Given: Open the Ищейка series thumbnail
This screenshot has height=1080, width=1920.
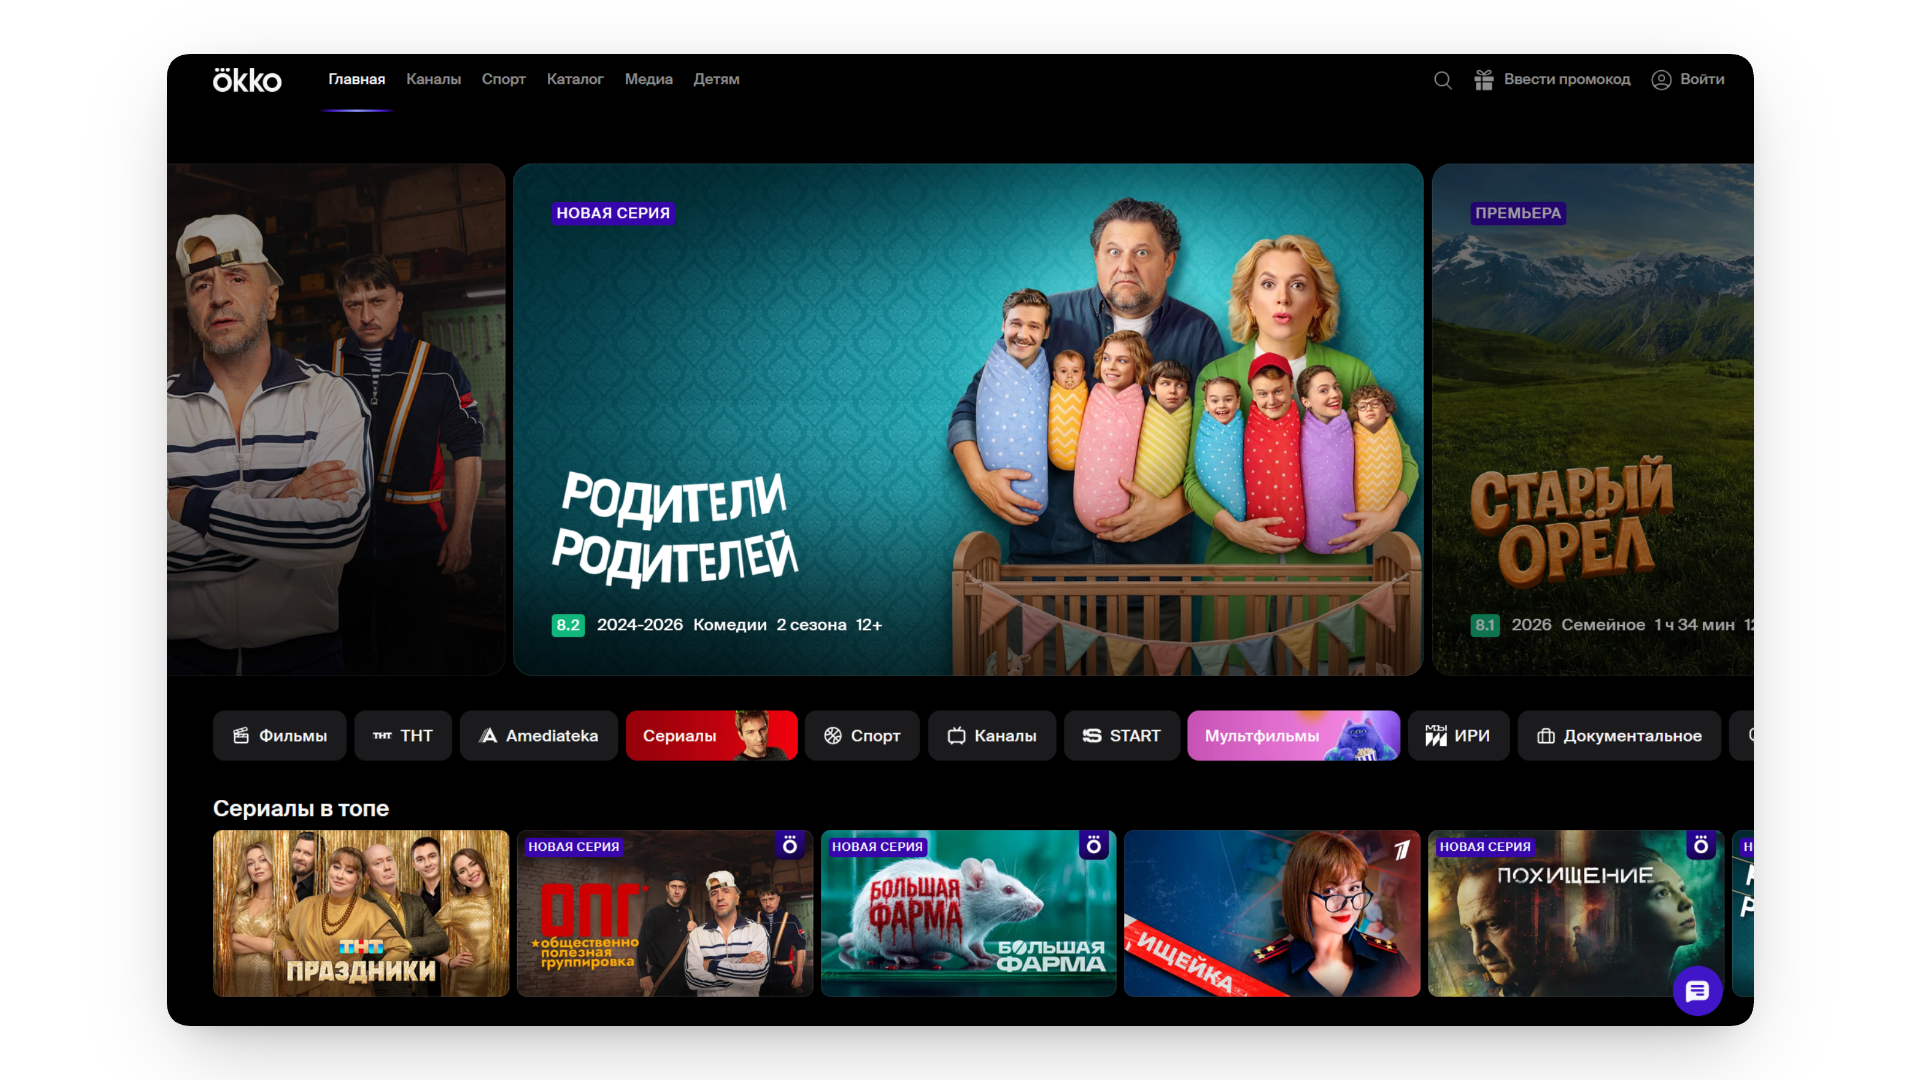Looking at the screenshot, I should coord(1272,913).
